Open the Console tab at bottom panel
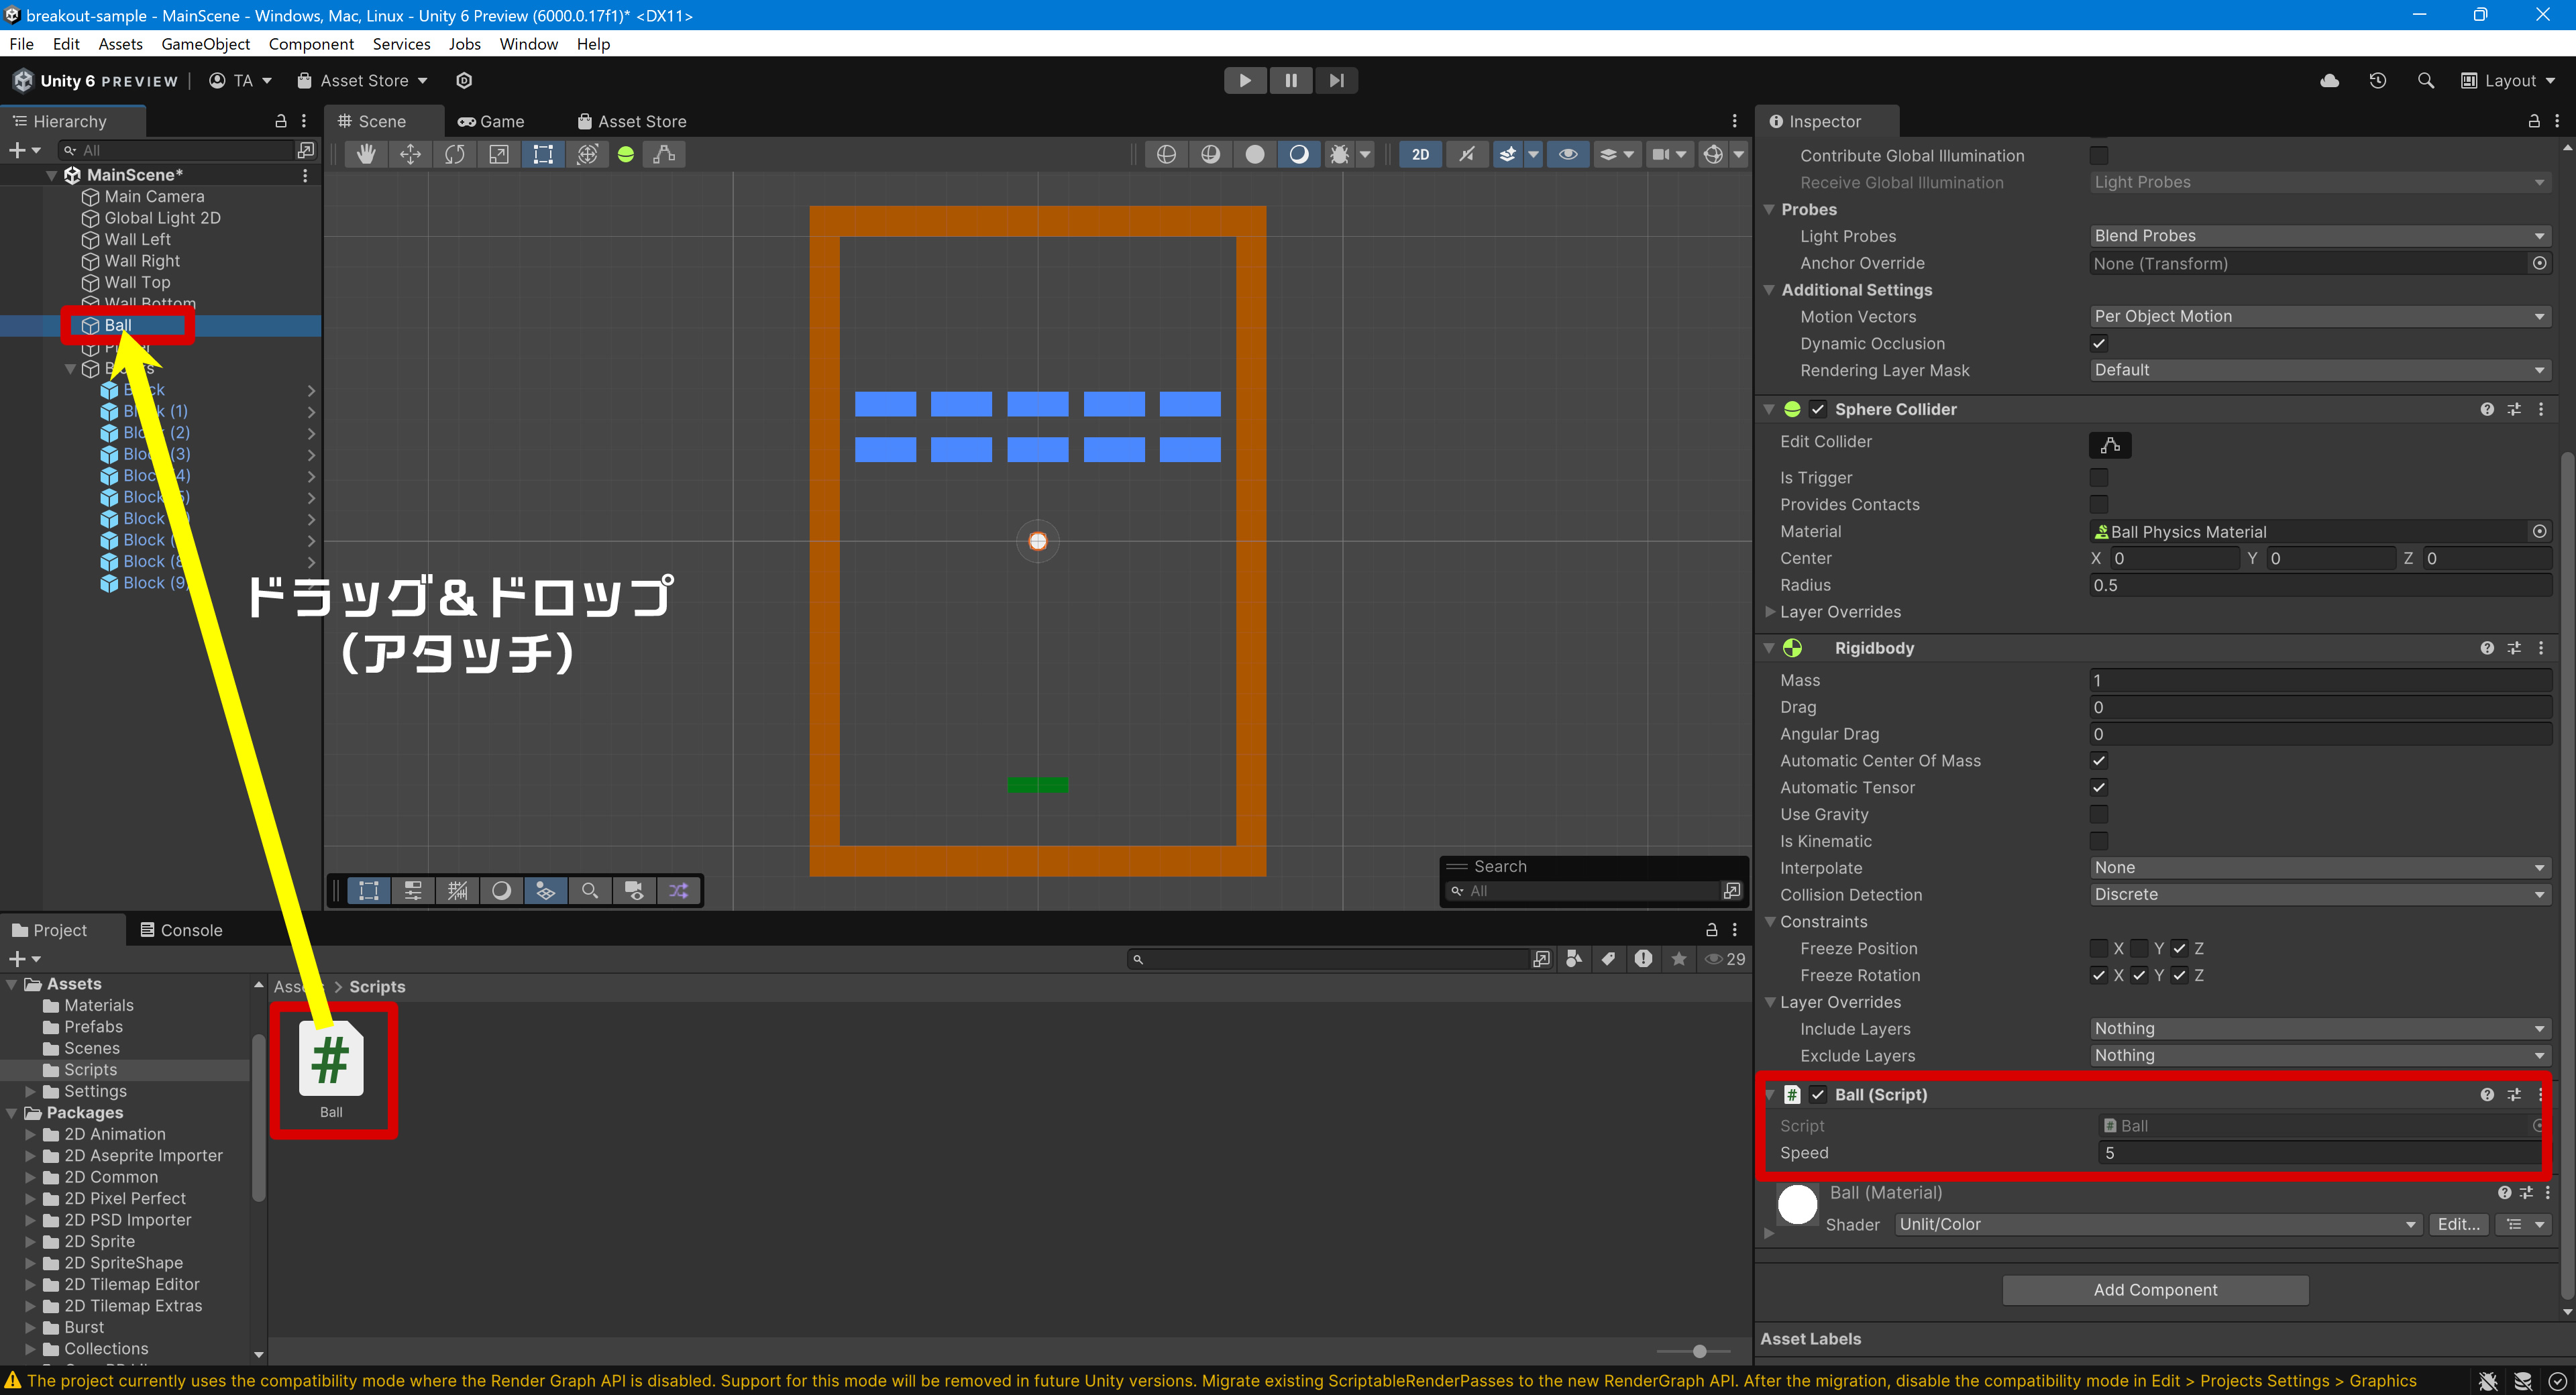This screenshot has width=2576, height=1395. [191, 930]
